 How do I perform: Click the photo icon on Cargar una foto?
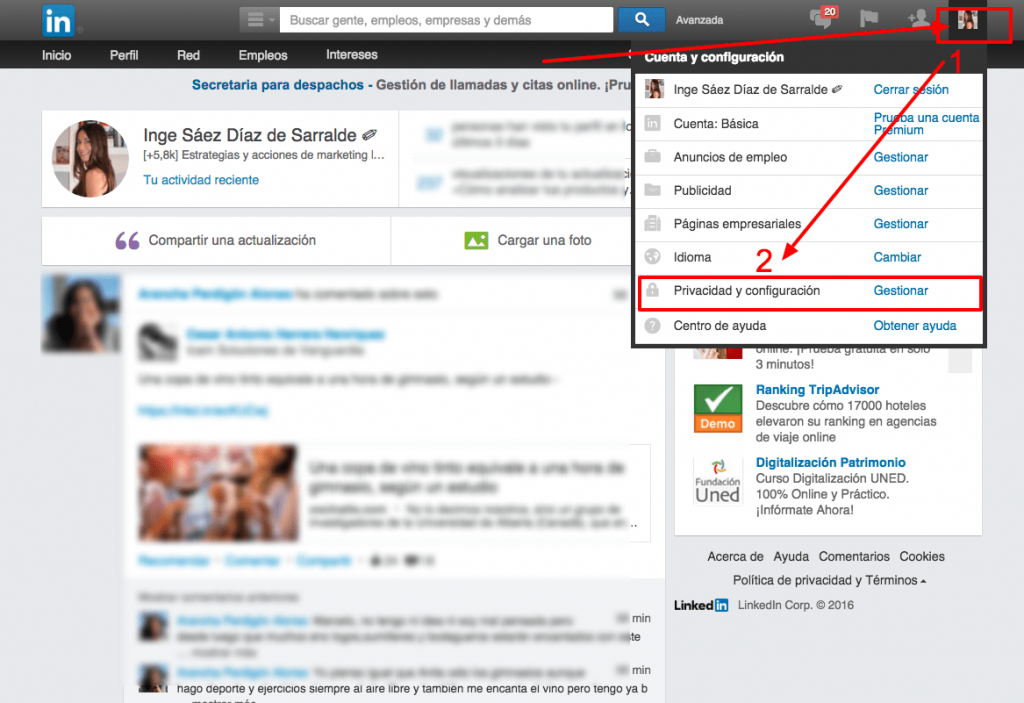tap(475, 240)
